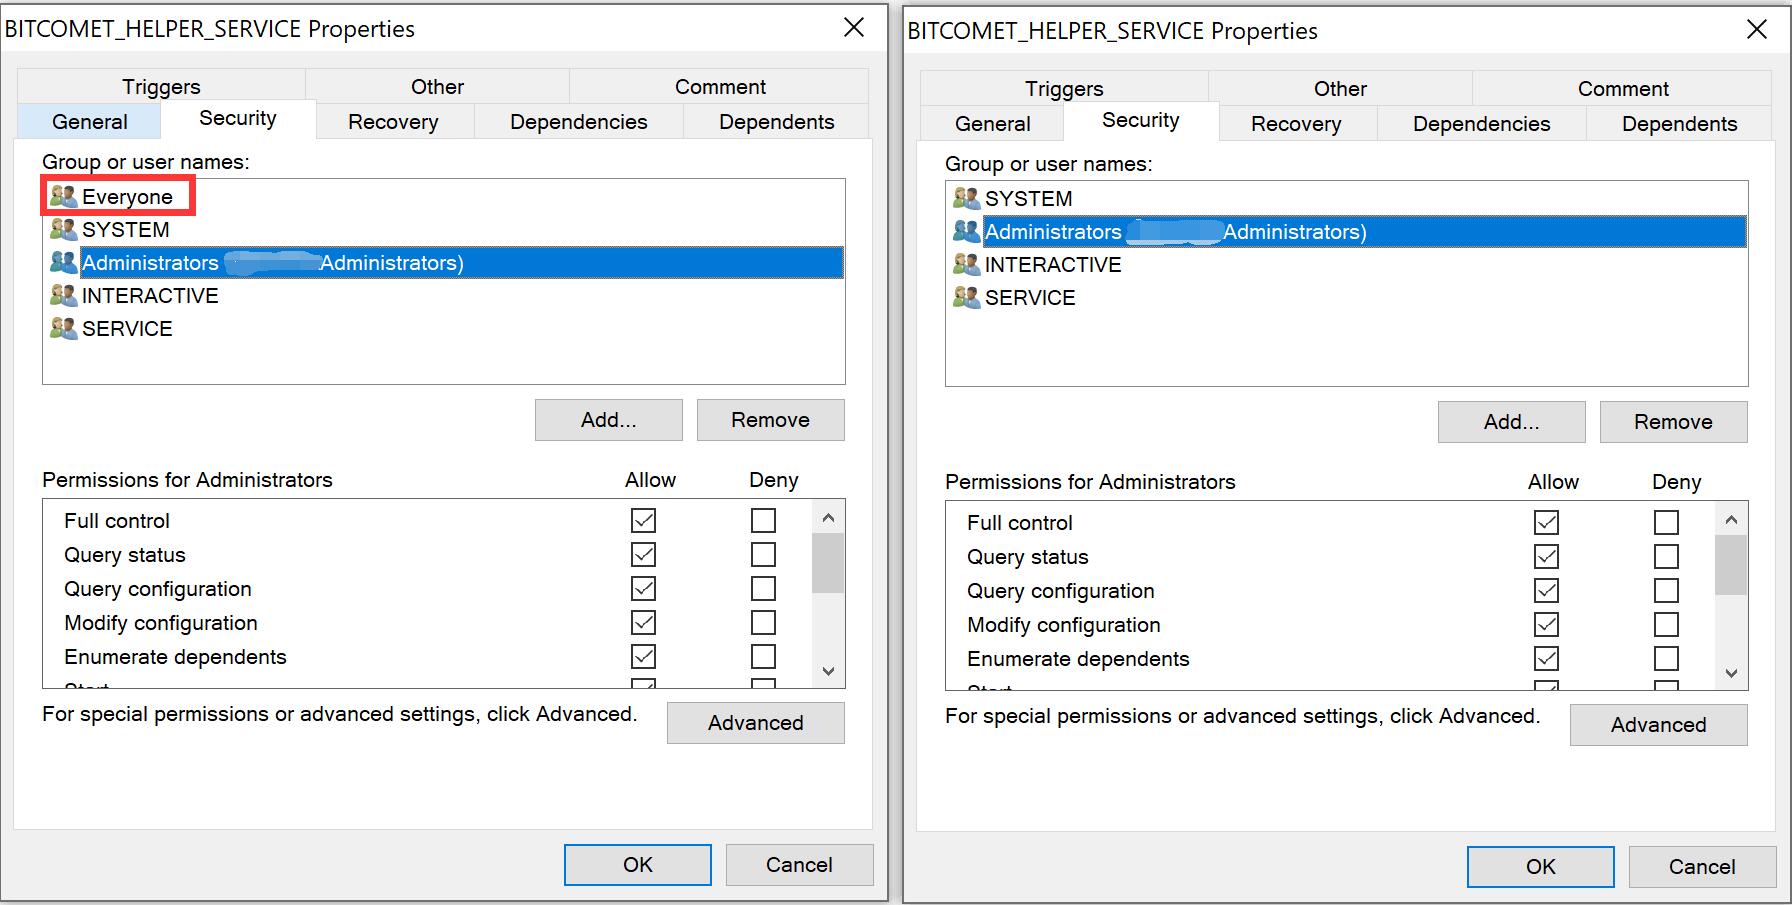Click OK in the right window
Screen dimensions: 1792x905
(x=1541, y=867)
